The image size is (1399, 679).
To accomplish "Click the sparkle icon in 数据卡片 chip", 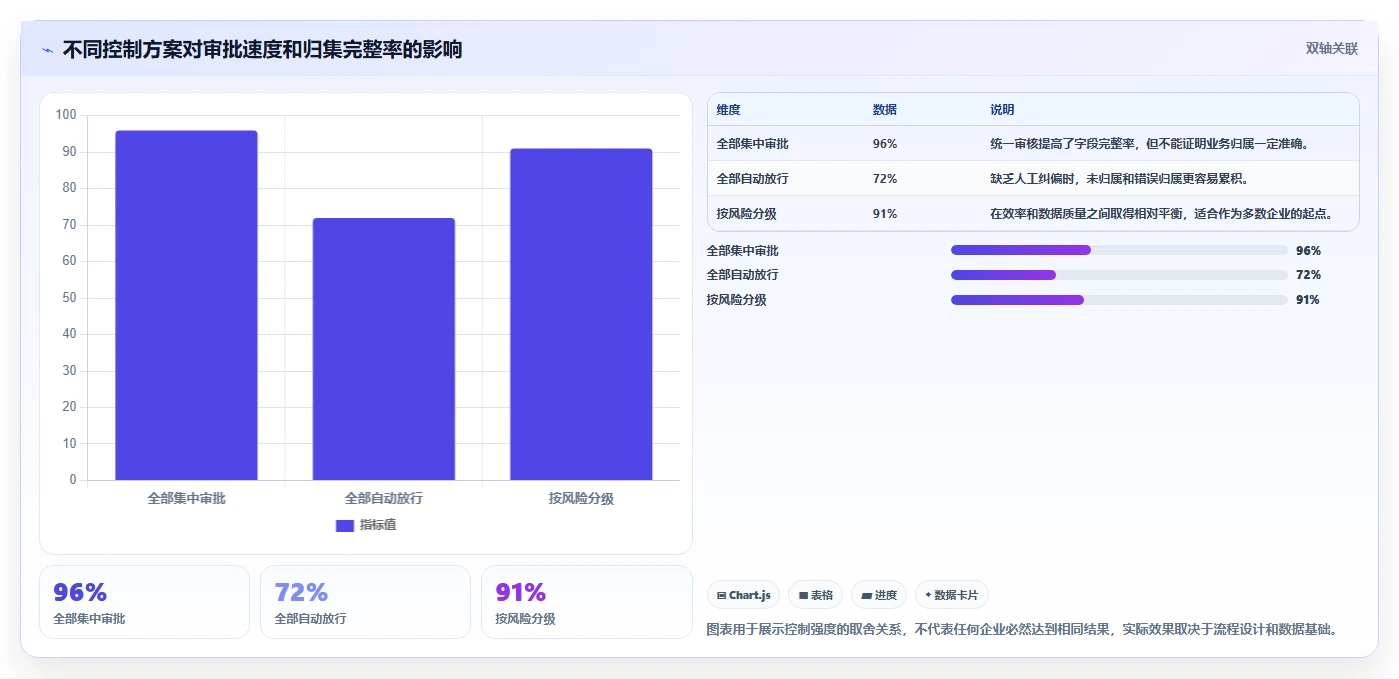I will [928, 595].
